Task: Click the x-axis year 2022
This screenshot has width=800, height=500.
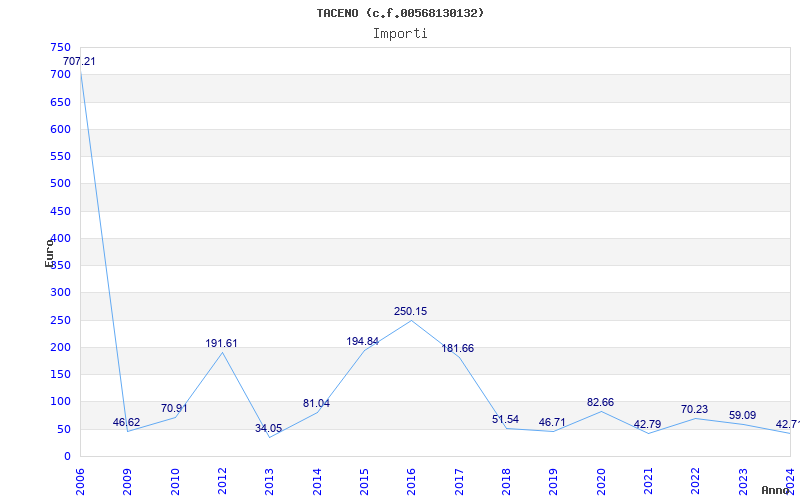Action: pos(695,481)
